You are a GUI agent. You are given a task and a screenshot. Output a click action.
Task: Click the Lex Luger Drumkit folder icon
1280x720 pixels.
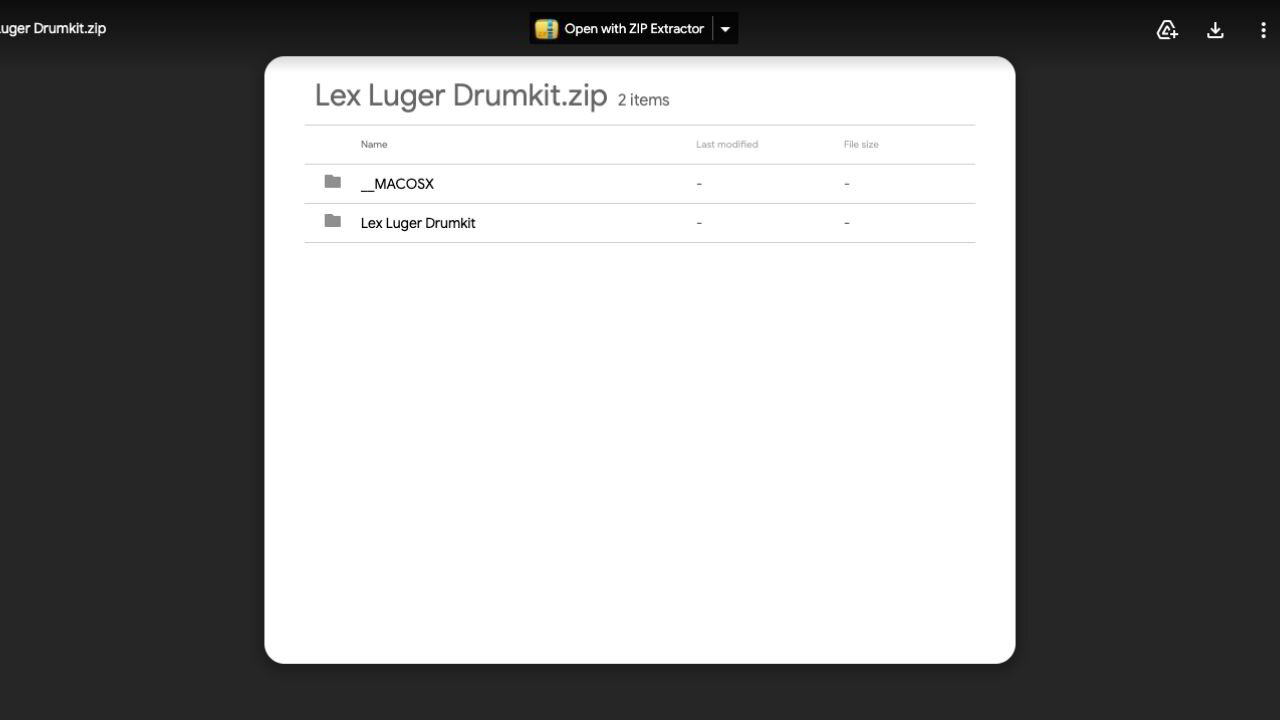coord(333,221)
